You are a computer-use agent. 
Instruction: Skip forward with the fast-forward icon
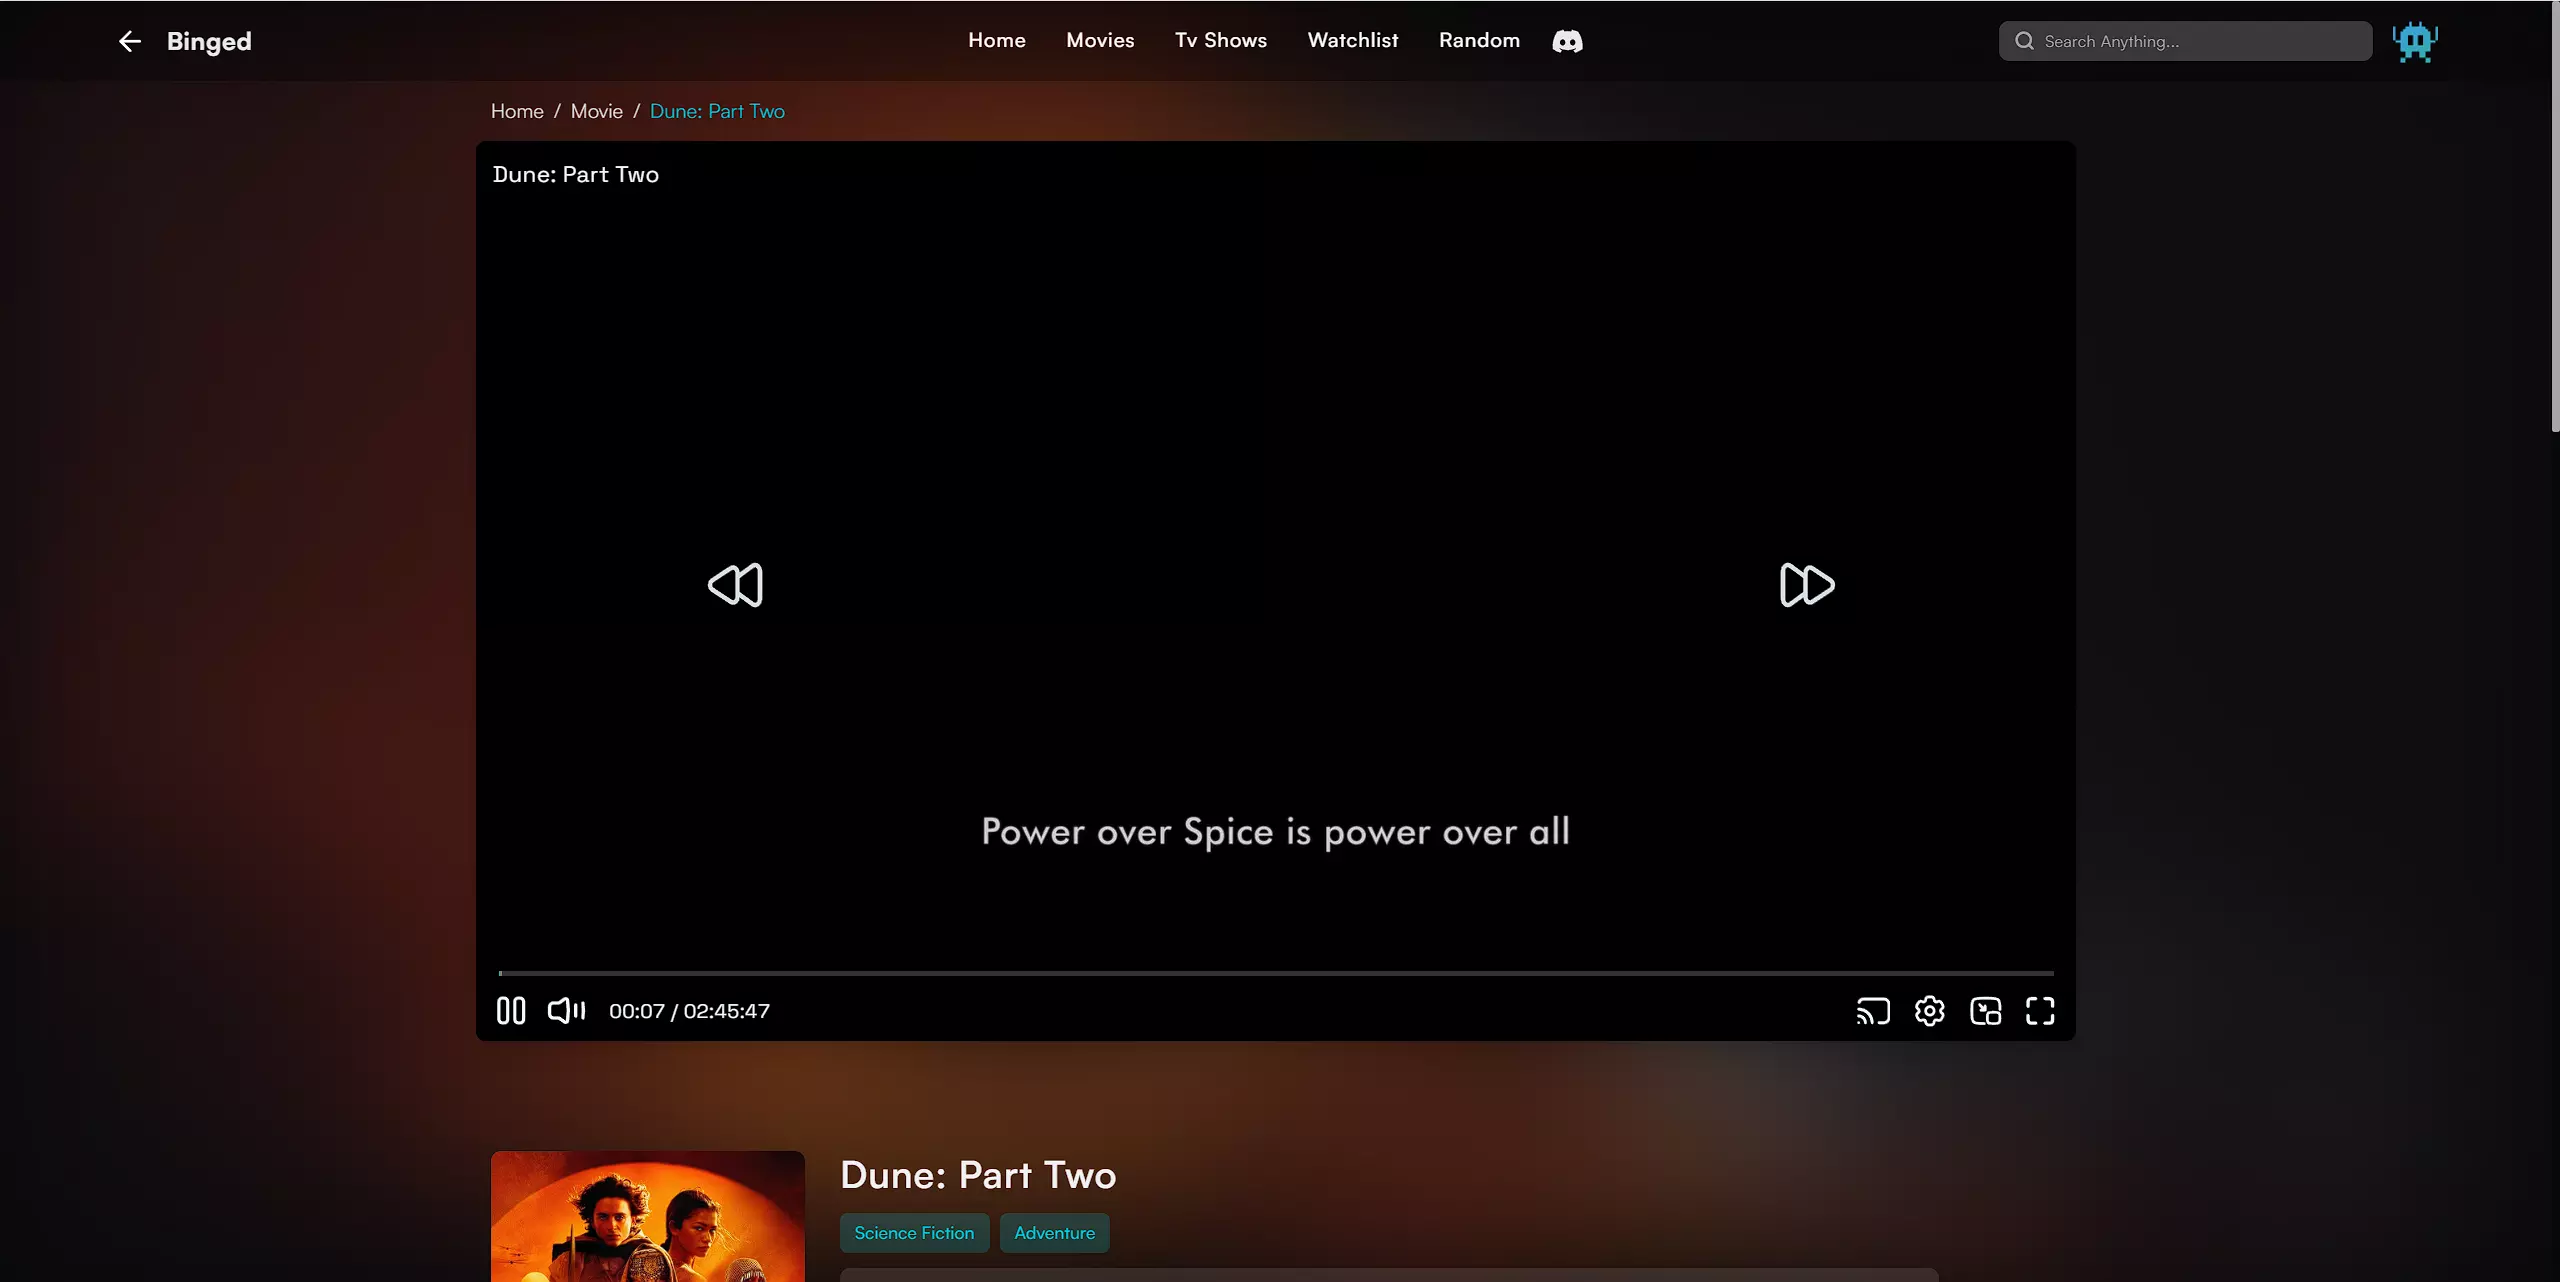(1806, 585)
